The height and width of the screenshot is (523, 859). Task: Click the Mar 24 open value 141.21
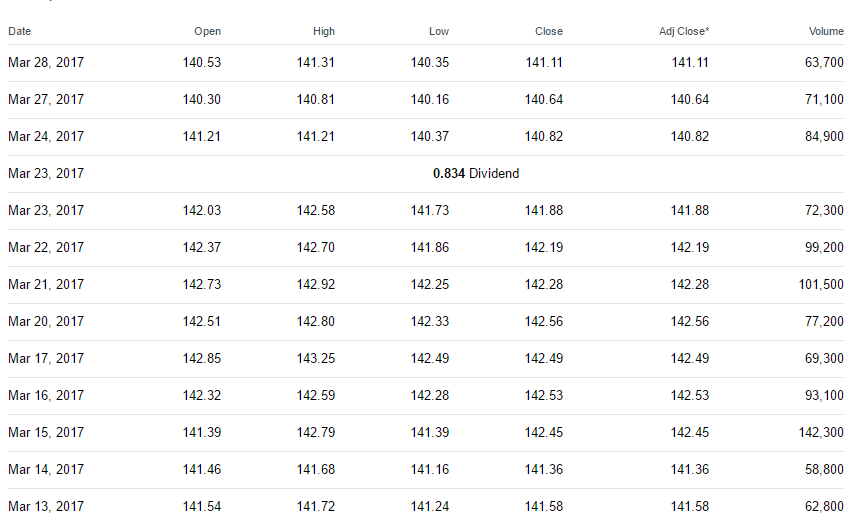[202, 136]
